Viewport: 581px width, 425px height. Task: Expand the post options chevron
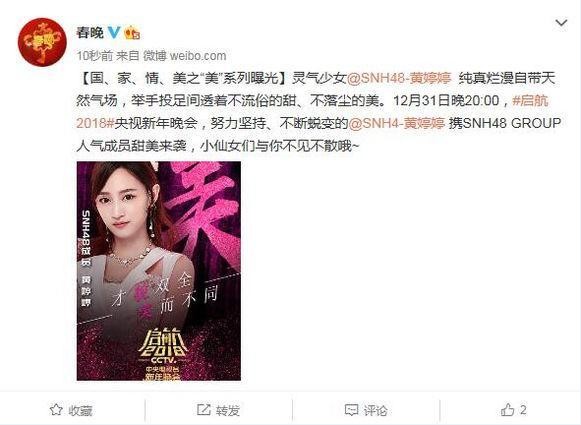[561, 23]
